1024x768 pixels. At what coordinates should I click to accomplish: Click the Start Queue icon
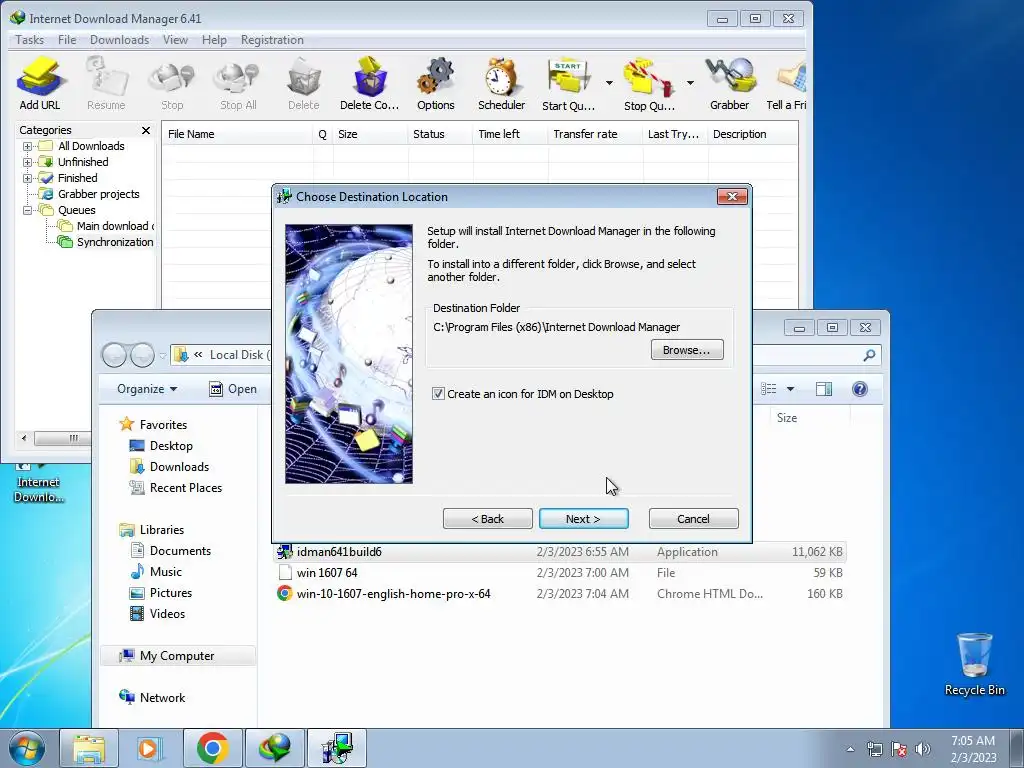tap(568, 84)
